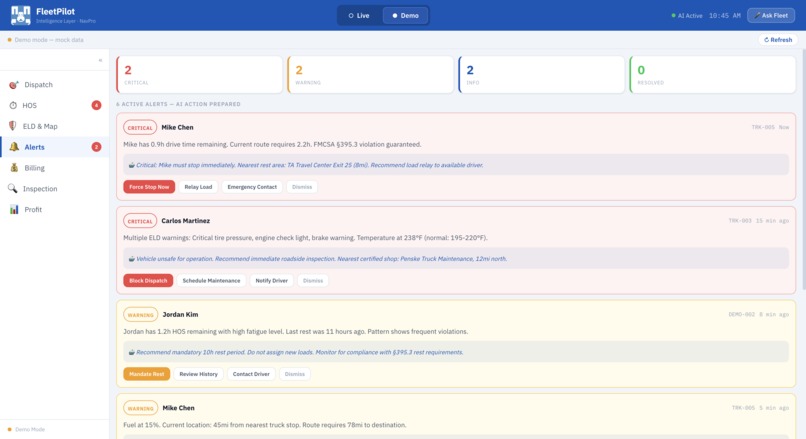
Task: Click the WARNING tag on Jordan Kim alert
Action: [140, 315]
